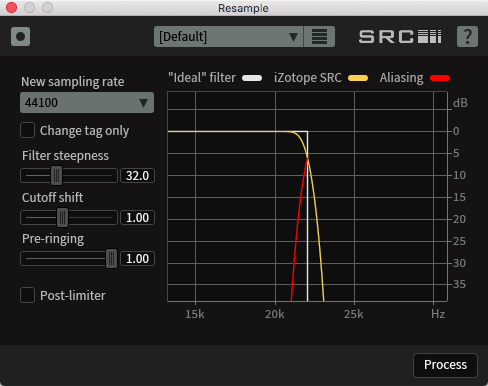
Task: Click the red Aliasing legend swatch
Action: pos(440,78)
